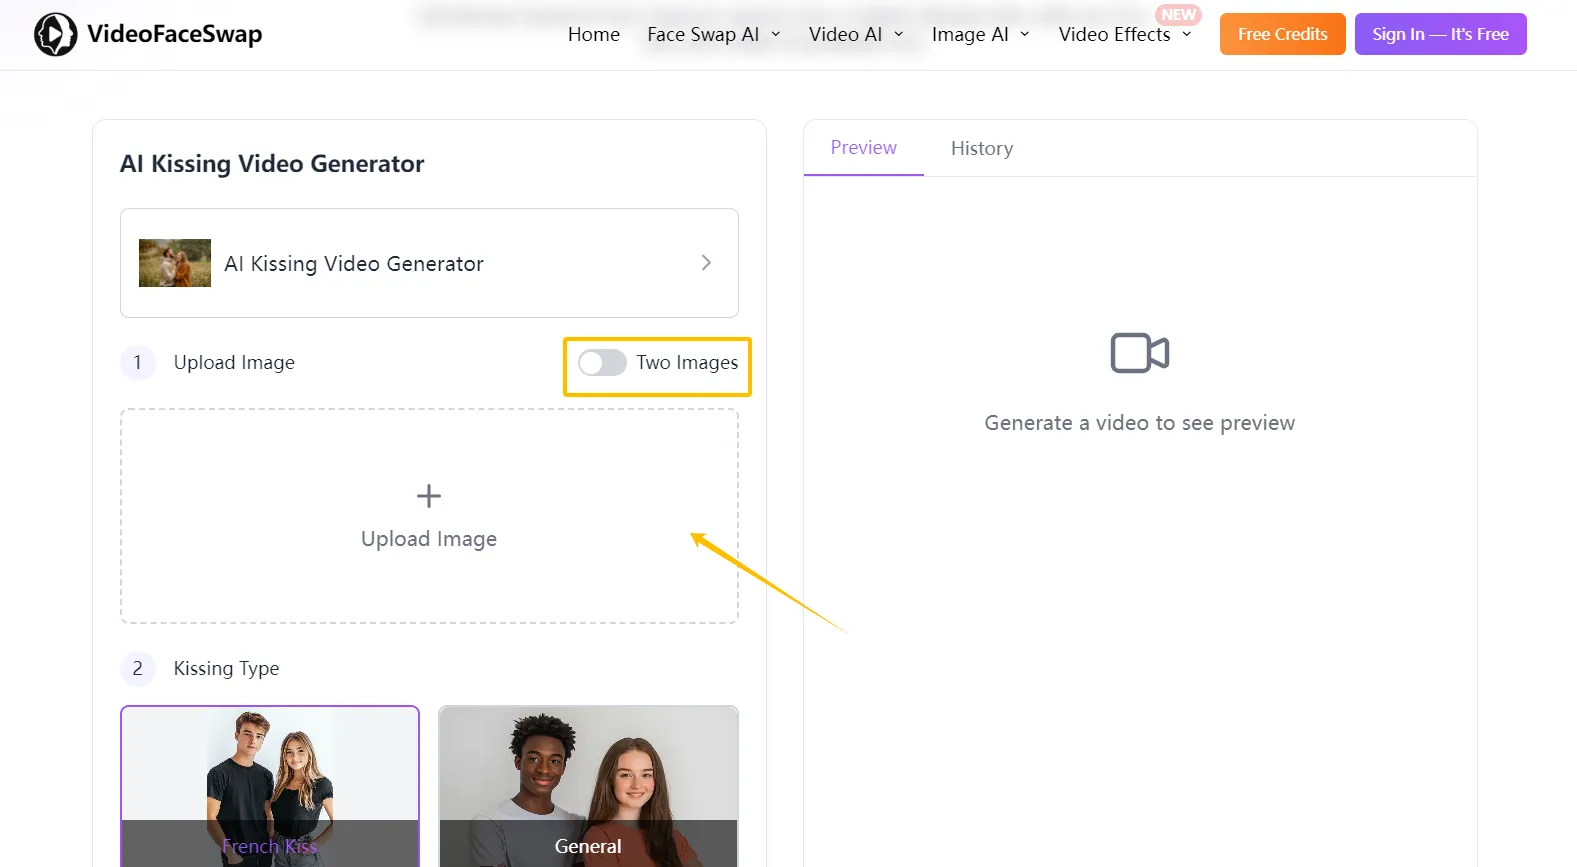Toggle the Two Images switch
The image size is (1577, 867).
click(602, 362)
